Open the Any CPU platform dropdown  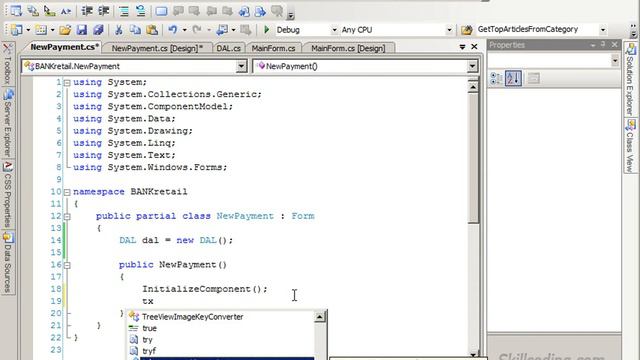pos(449,30)
